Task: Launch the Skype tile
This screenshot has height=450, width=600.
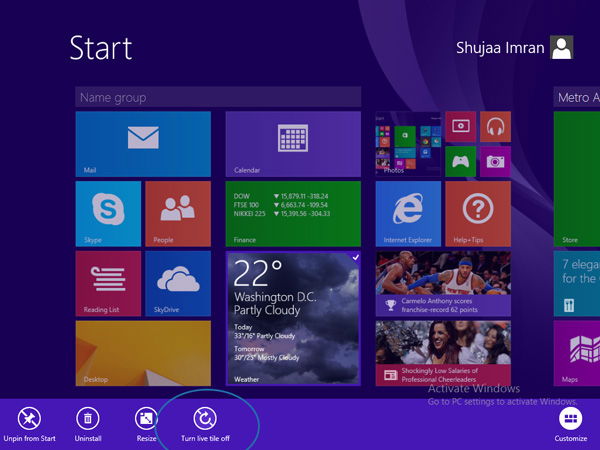Action: click(x=108, y=214)
